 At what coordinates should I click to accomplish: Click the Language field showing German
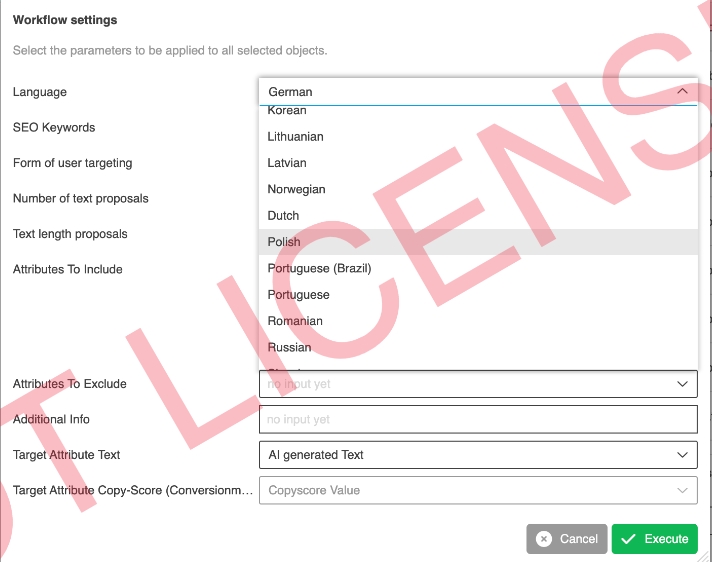click(x=460, y=92)
